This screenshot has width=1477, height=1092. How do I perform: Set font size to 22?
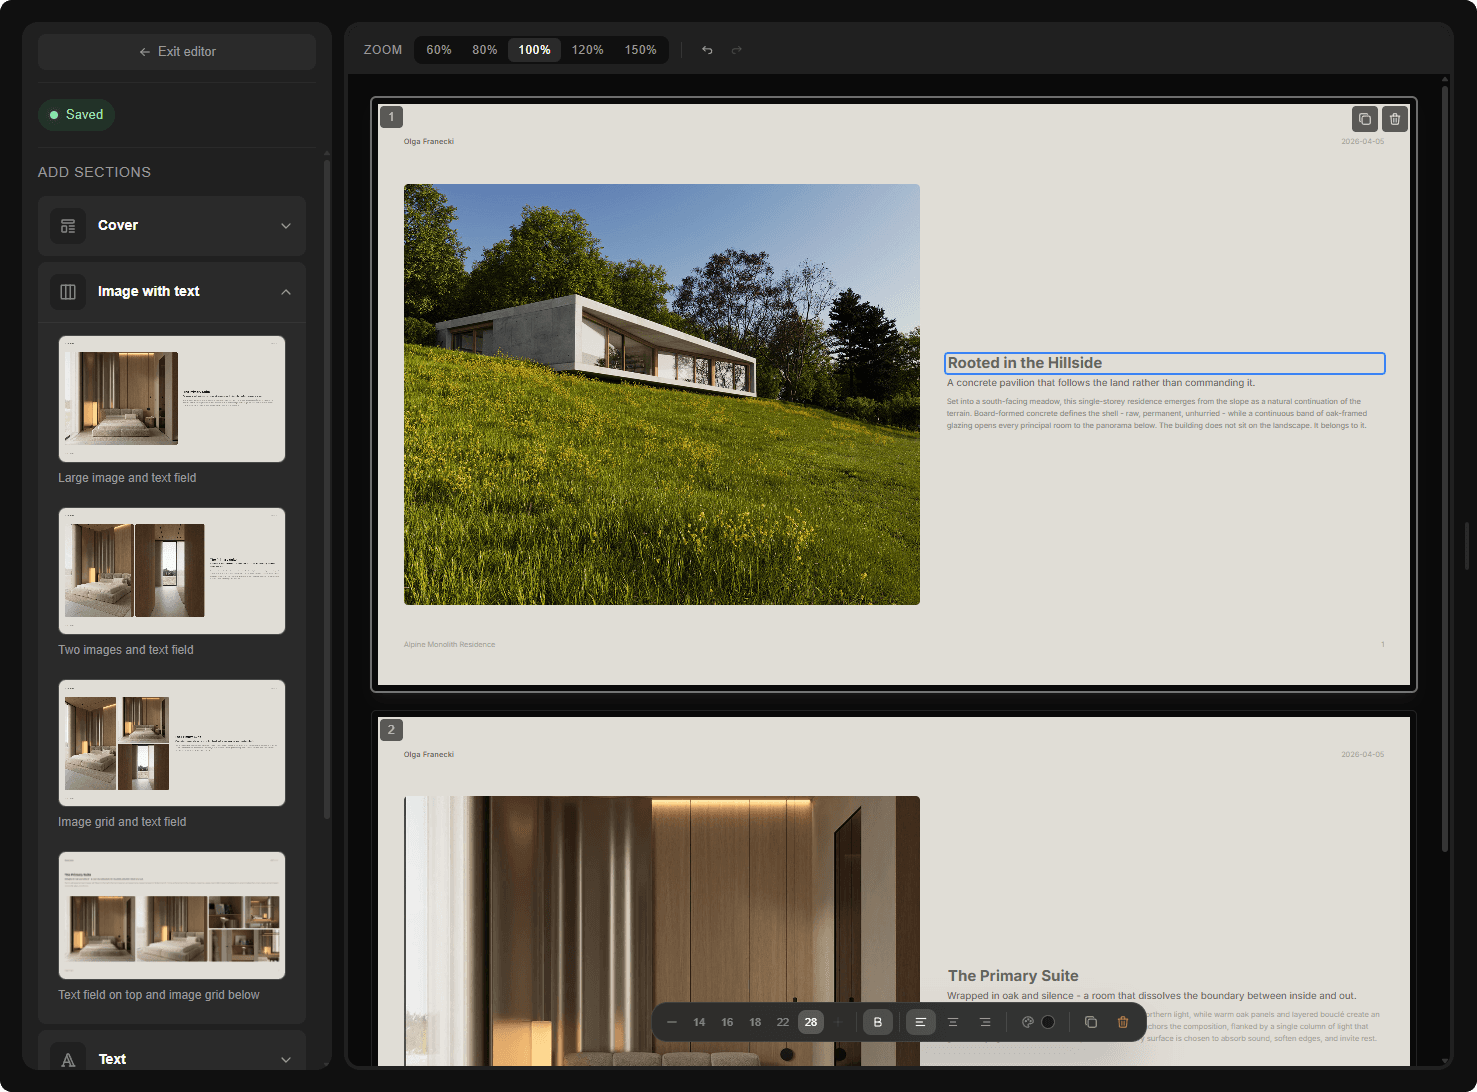(x=783, y=1022)
